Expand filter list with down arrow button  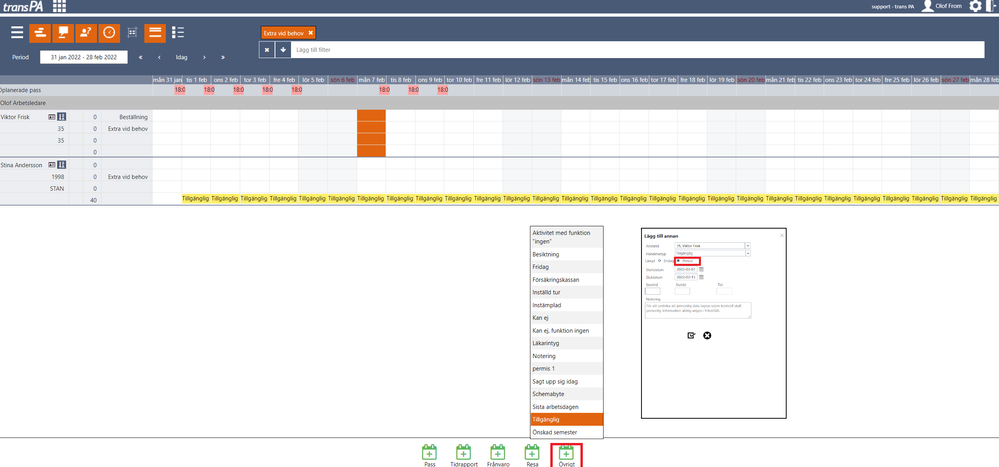tap(283, 50)
